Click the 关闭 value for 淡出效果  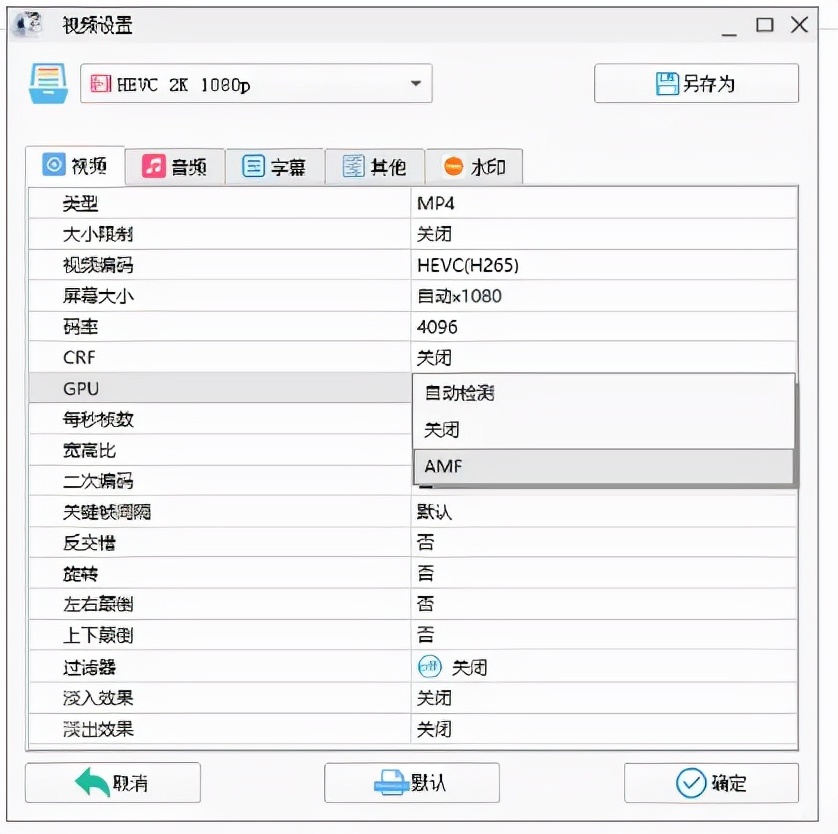434,729
